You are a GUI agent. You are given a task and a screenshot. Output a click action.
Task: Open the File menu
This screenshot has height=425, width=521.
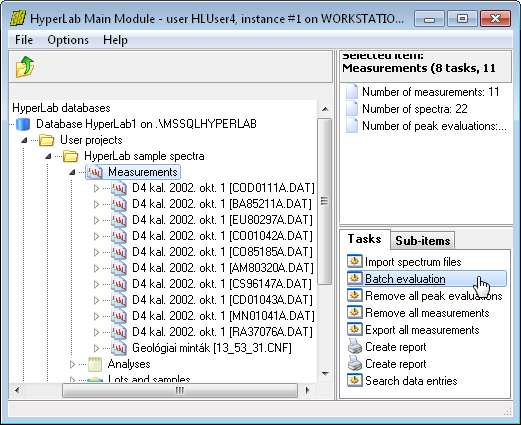24,40
